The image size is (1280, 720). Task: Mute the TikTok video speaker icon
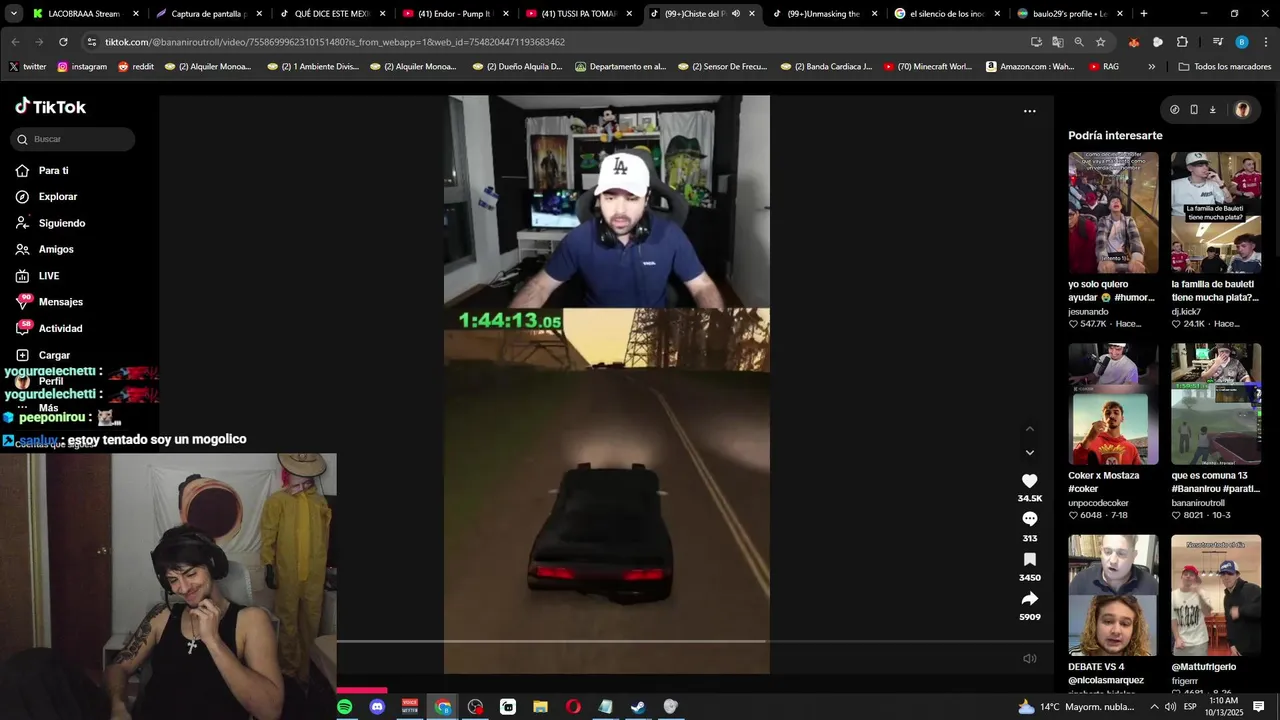(x=1029, y=658)
